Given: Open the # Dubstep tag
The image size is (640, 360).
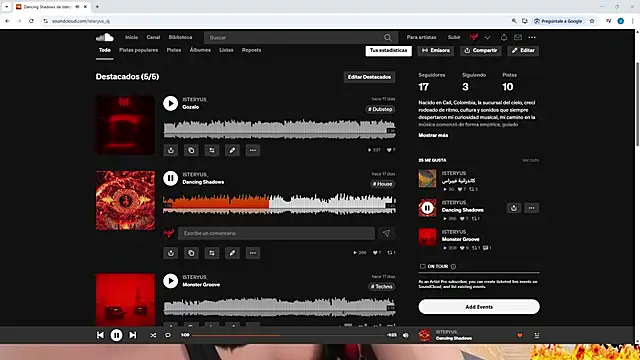Looking at the screenshot, I should tap(380, 109).
